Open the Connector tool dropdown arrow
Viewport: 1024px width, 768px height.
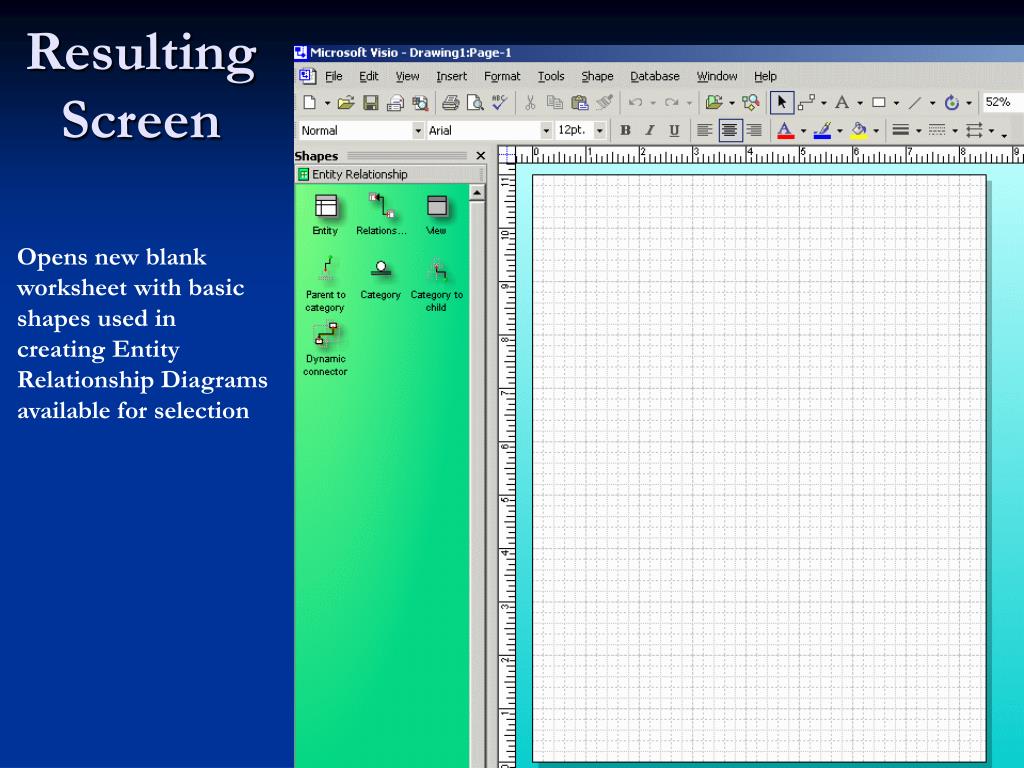[824, 103]
